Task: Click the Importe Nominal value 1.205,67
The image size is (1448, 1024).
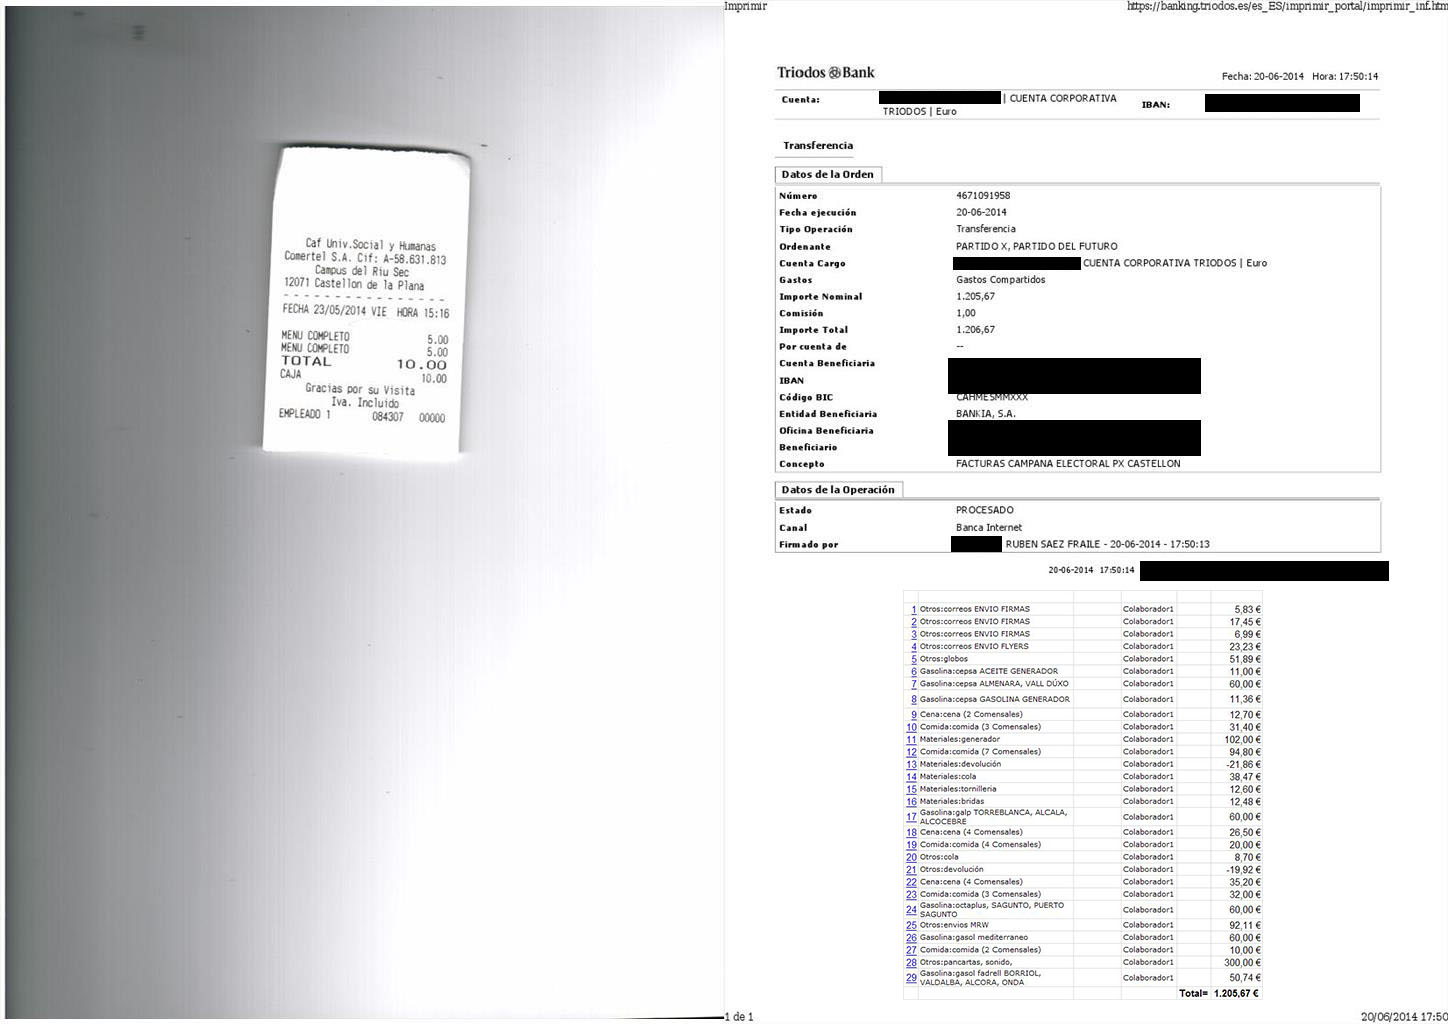Action: [975, 297]
